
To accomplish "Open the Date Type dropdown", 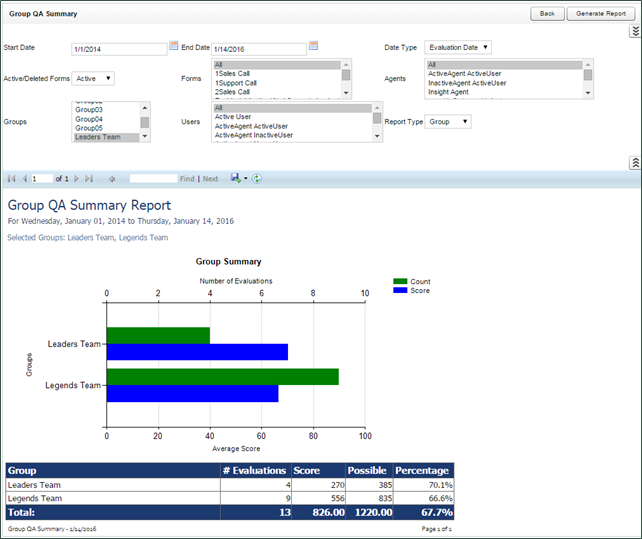I will [x=458, y=47].
